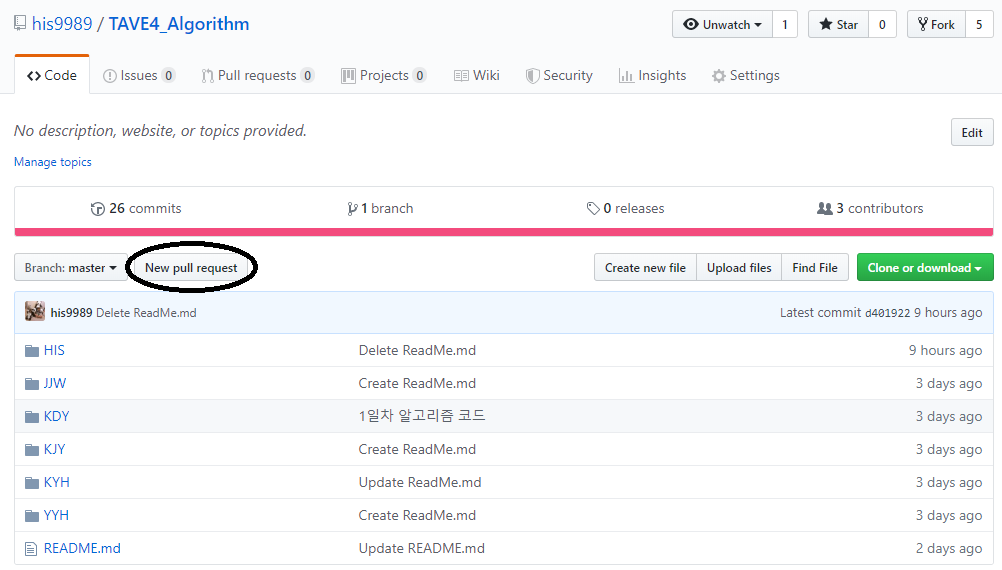Click the his9989 avatar image
The image size is (1002, 570).
(x=35, y=311)
